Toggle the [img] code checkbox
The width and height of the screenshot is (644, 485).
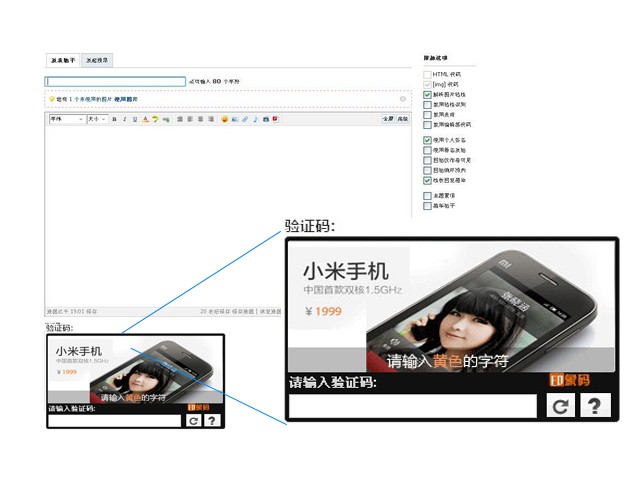click(x=427, y=84)
